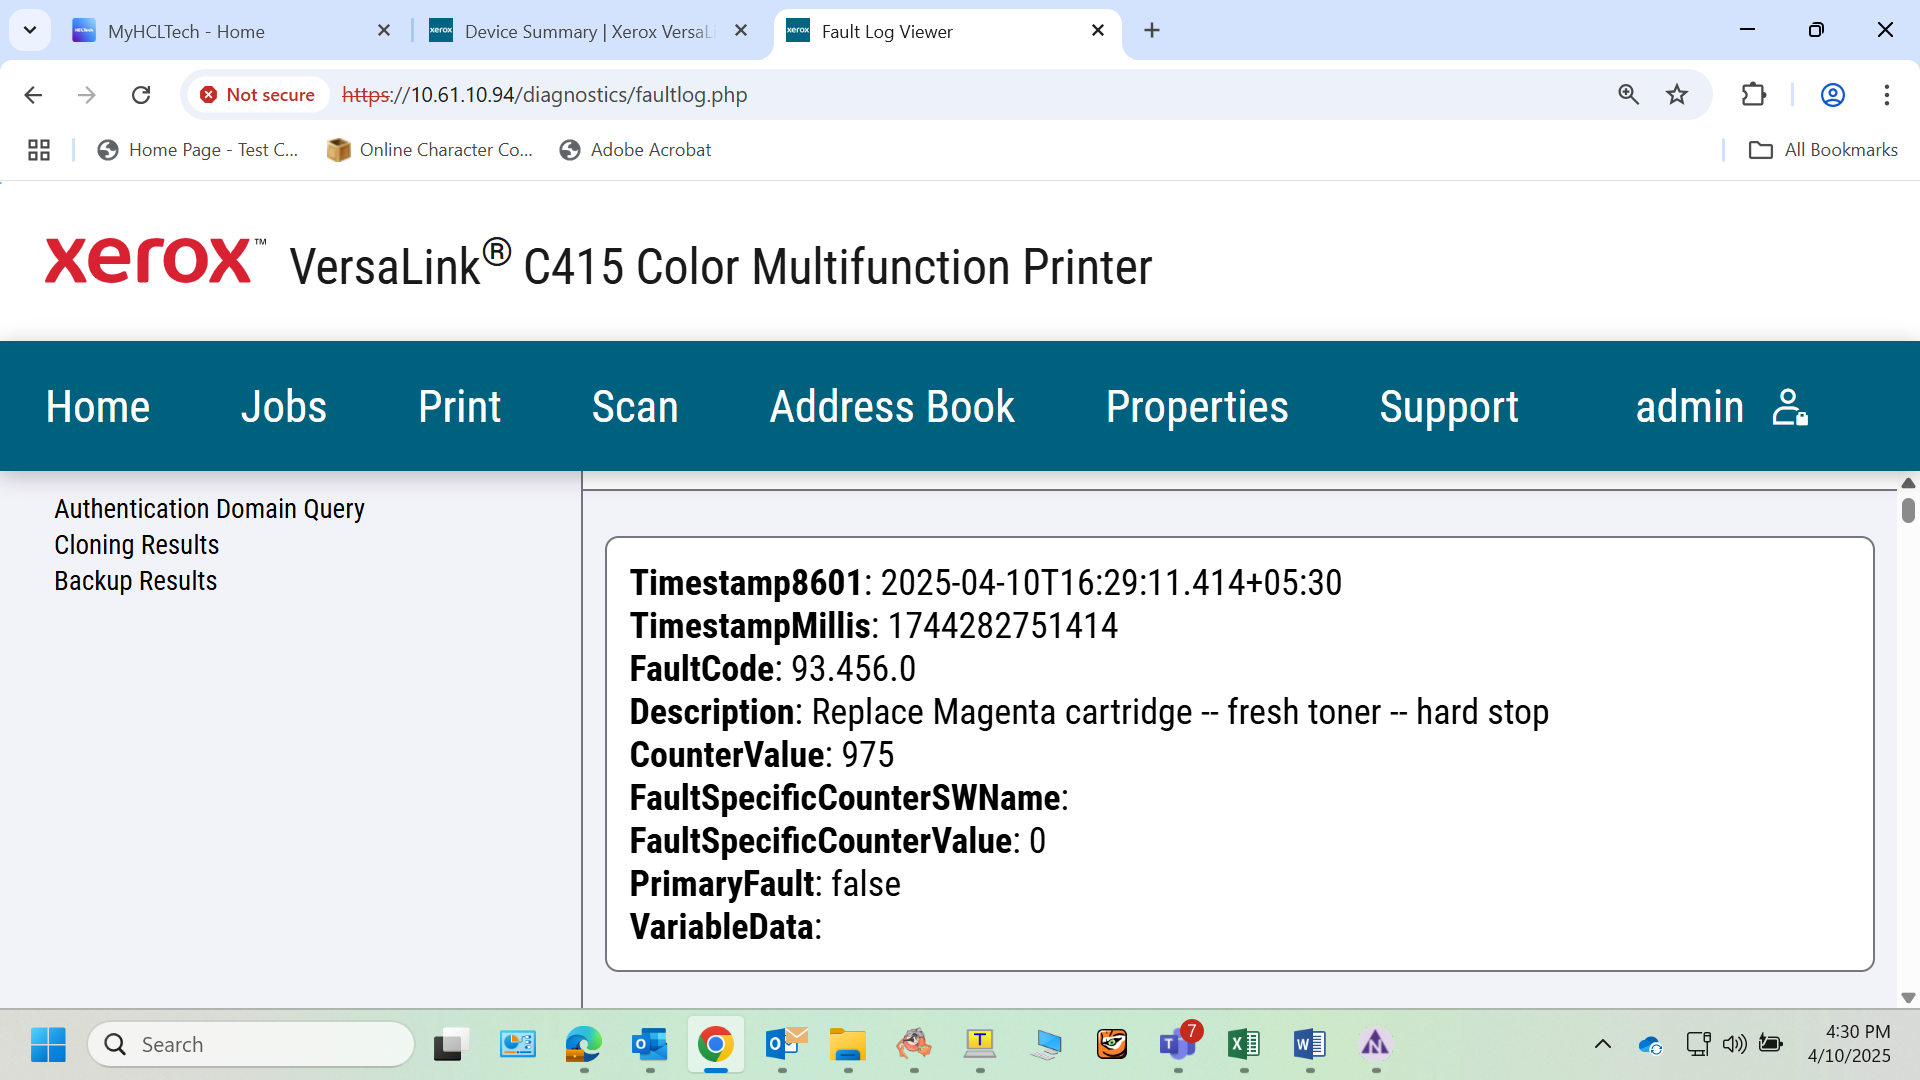The image size is (1920, 1080).
Task: Click the zoom magnifier icon in address bar
Action: click(x=1629, y=95)
